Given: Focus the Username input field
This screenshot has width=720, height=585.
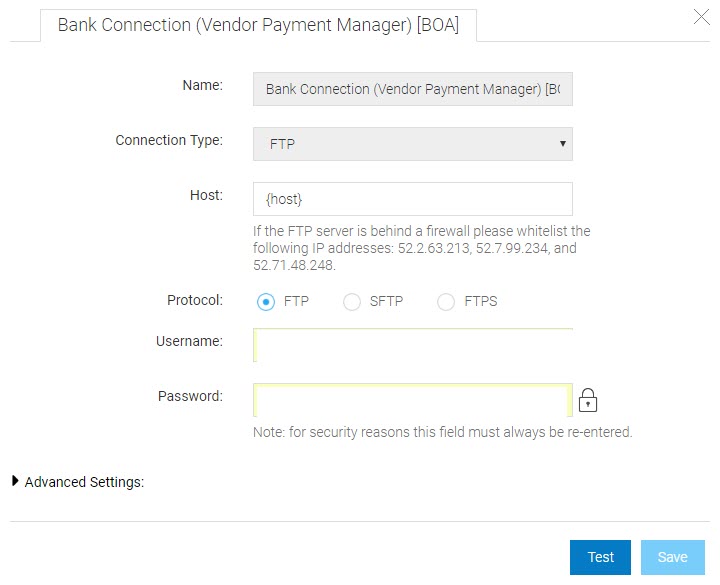Looking at the screenshot, I should pos(412,345).
